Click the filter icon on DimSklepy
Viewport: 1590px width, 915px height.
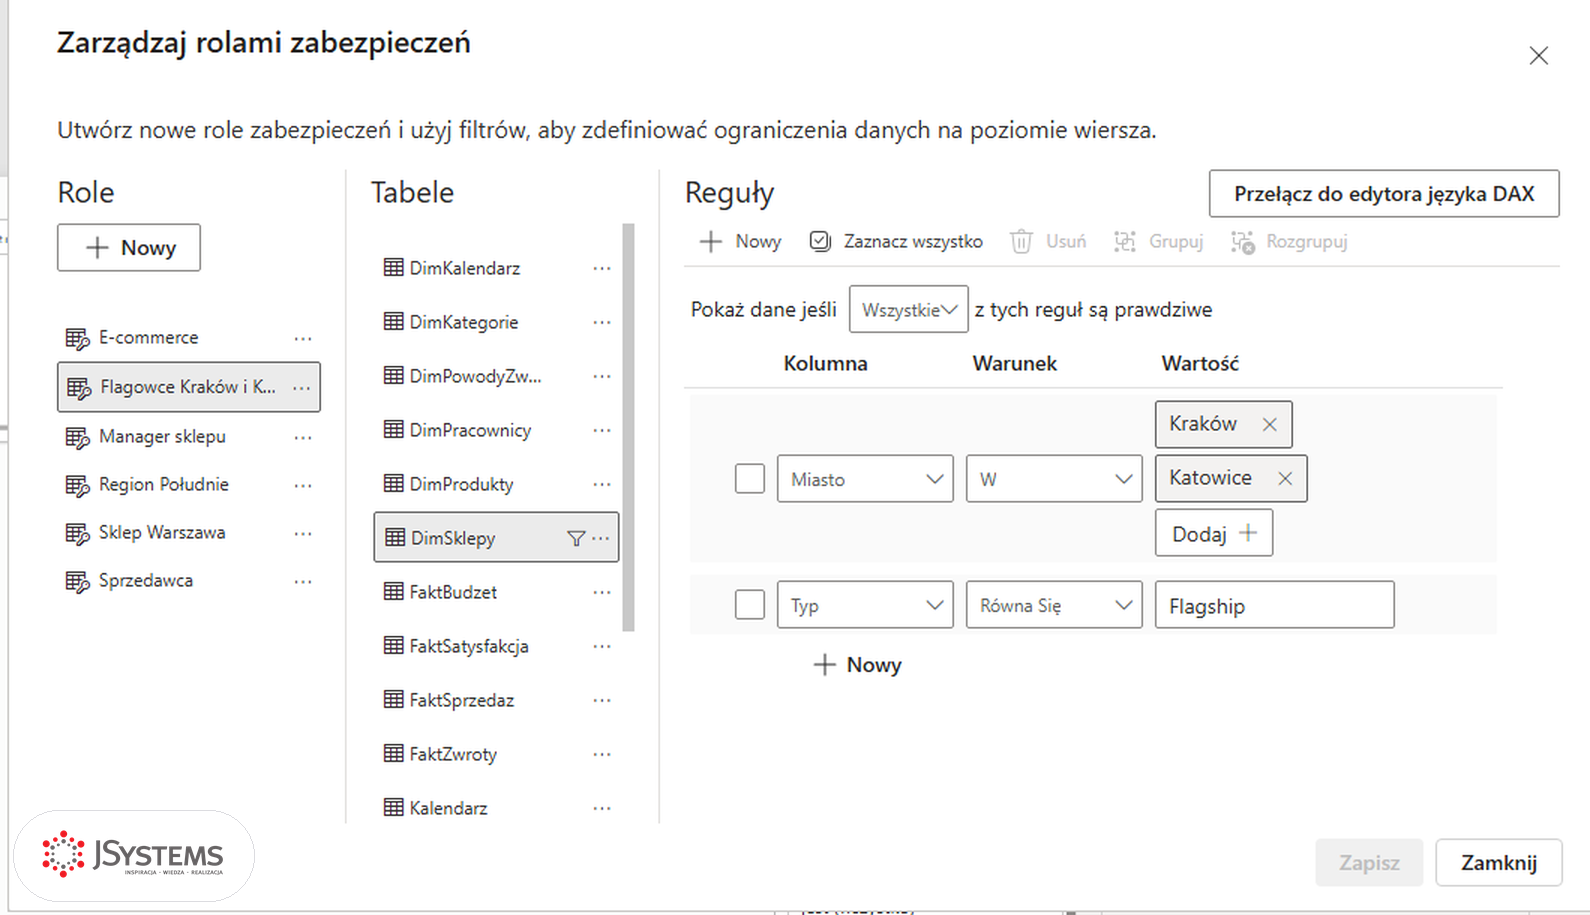(x=576, y=538)
